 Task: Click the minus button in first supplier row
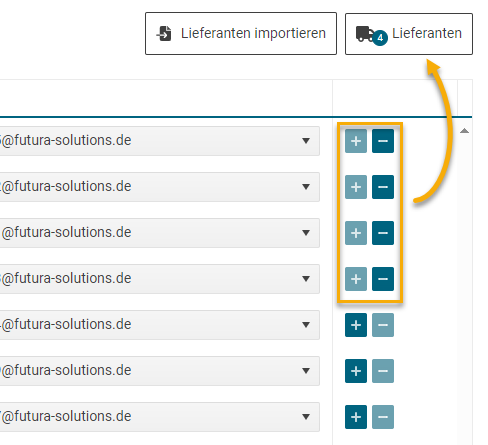[383, 141]
